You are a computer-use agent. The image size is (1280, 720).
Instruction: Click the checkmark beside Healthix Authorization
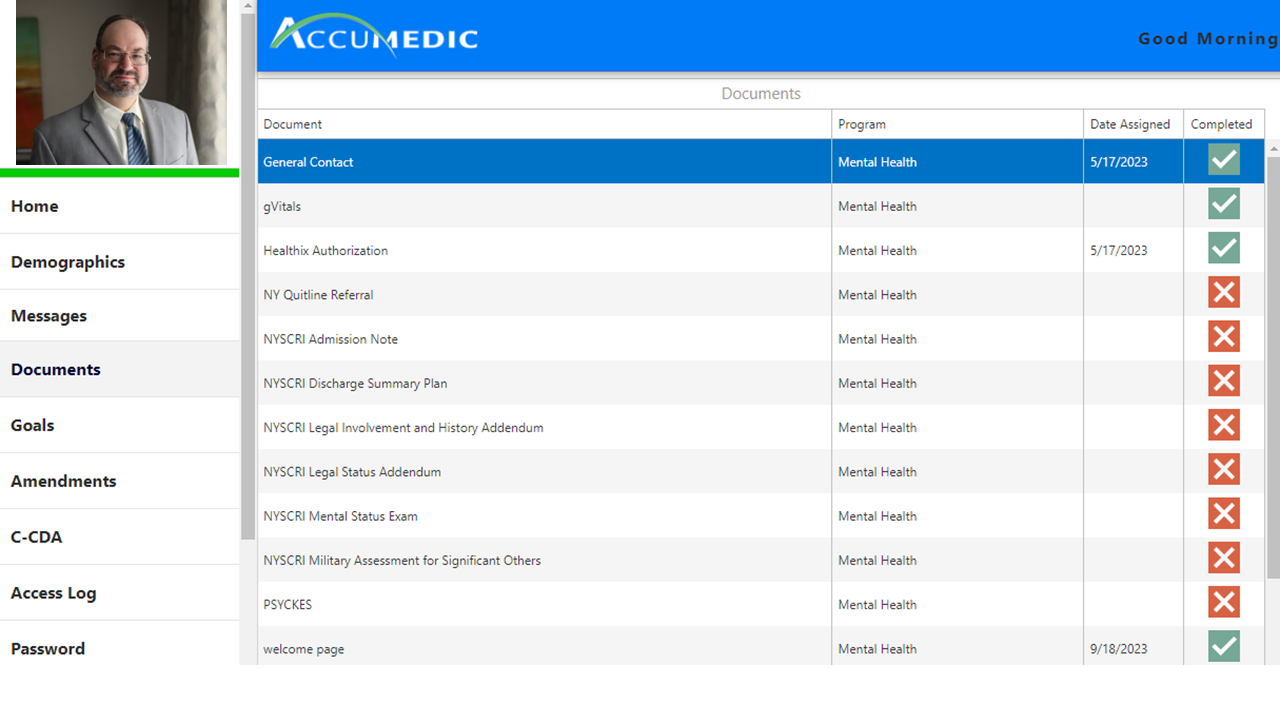1223,247
